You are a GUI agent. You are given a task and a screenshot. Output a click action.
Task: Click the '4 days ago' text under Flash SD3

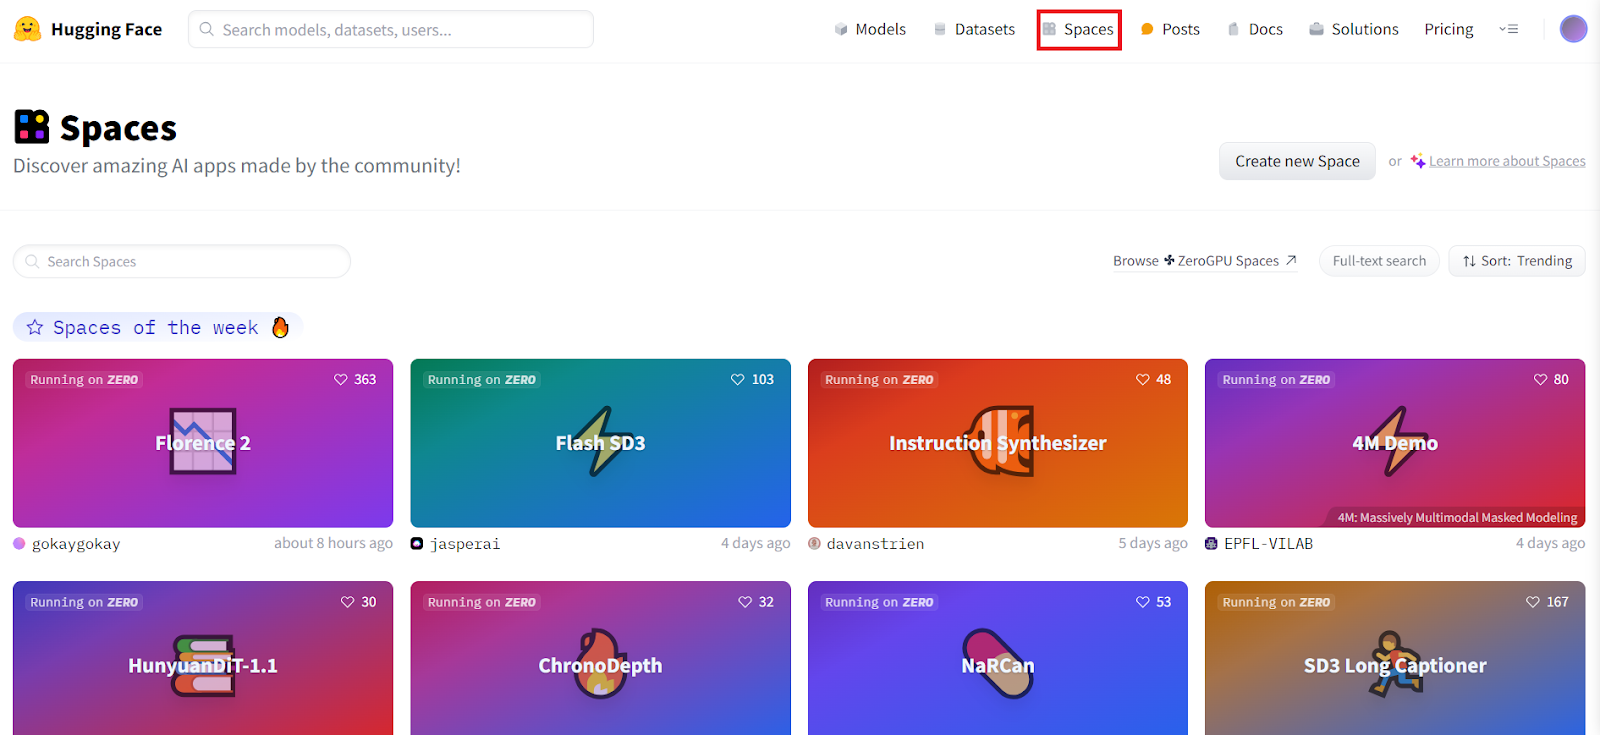(755, 543)
